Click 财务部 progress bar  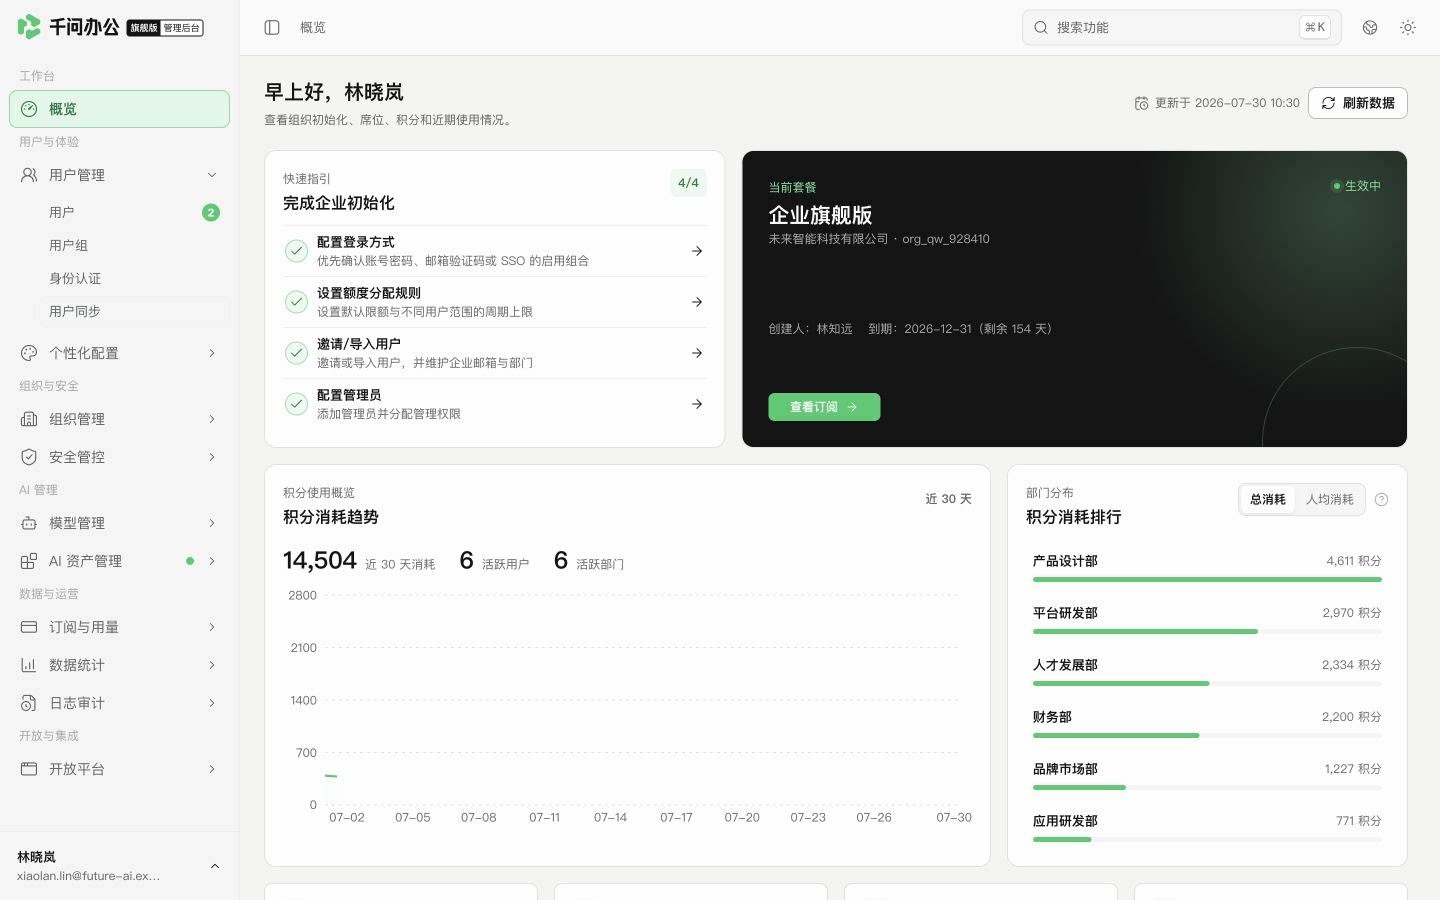tap(1207, 735)
